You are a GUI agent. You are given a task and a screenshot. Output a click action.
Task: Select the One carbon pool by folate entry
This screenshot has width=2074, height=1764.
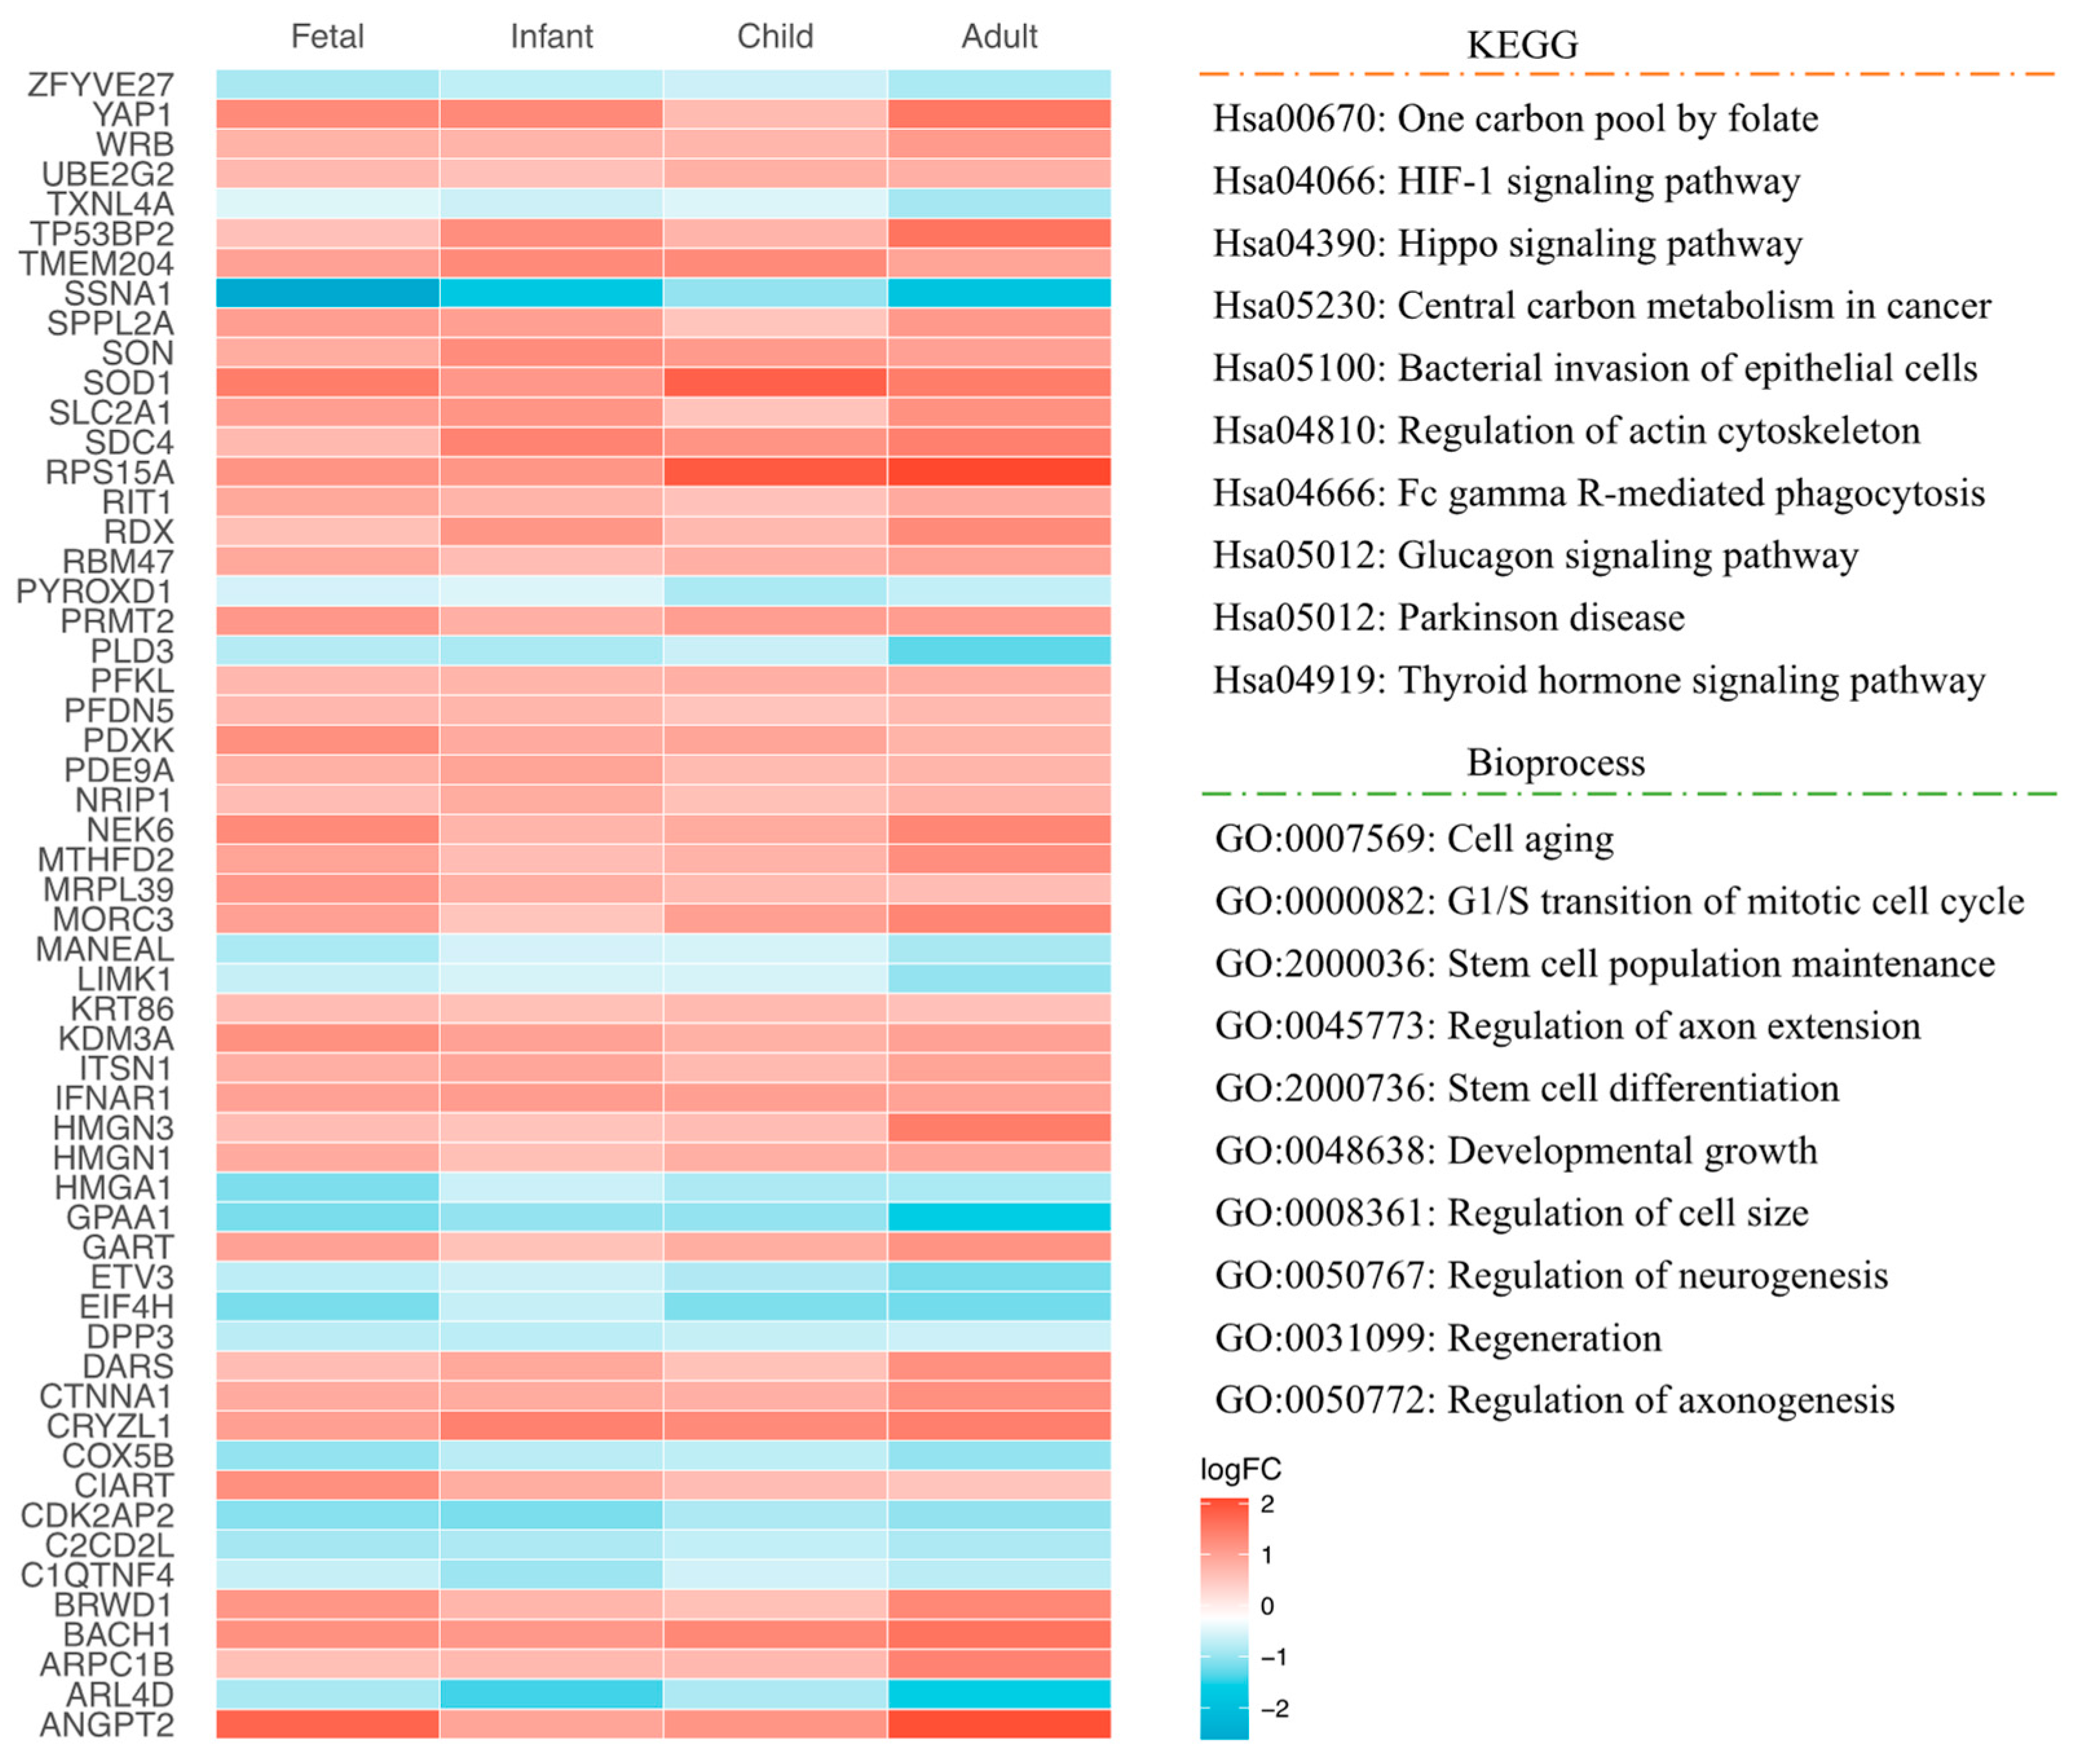1515,119
